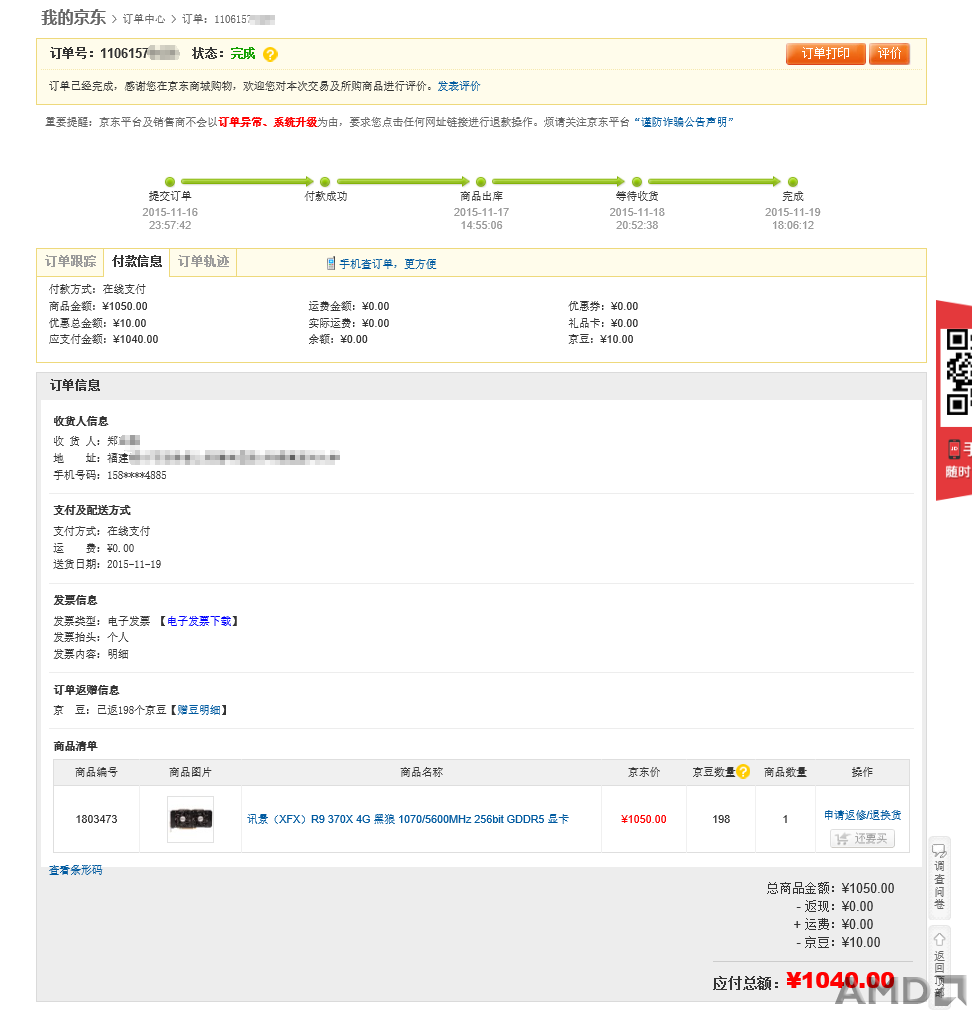Click the 发票抬头: 个人 text
972x1011 pixels.
tap(92, 638)
